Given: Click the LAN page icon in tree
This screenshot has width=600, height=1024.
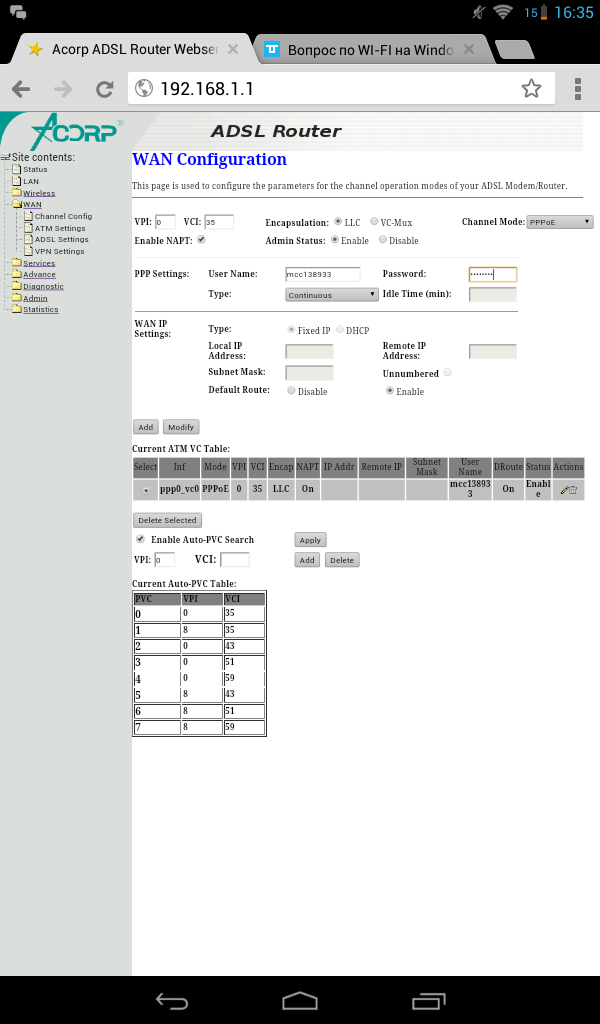Looking at the screenshot, I should 17,182.
